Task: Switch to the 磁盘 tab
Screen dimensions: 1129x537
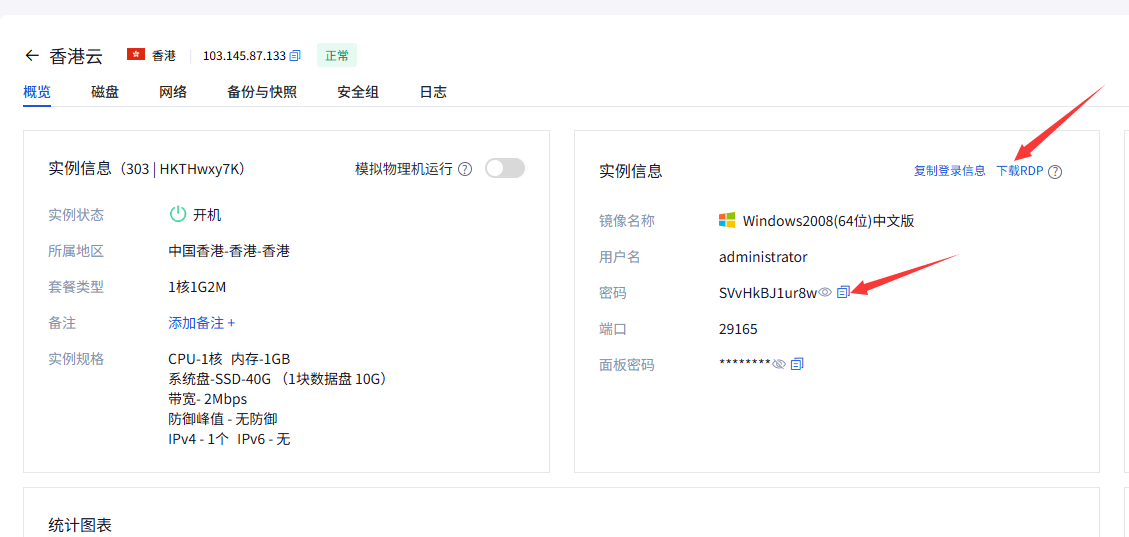Action: pos(105,92)
